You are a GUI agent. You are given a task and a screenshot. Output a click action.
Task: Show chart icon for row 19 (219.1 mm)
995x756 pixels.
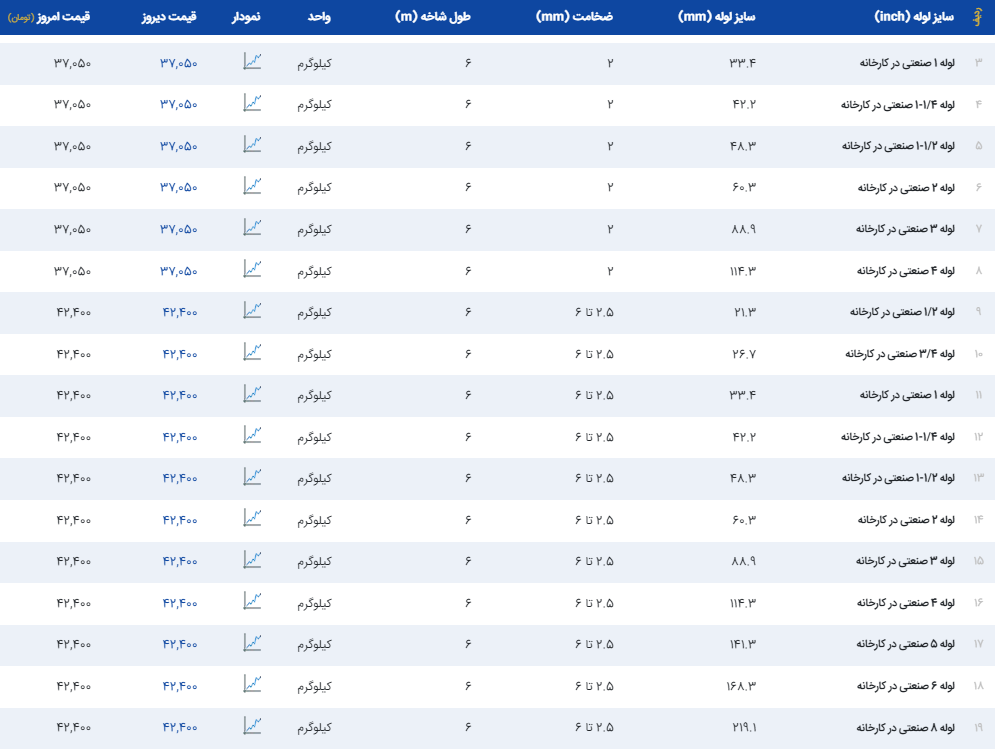coord(252,726)
